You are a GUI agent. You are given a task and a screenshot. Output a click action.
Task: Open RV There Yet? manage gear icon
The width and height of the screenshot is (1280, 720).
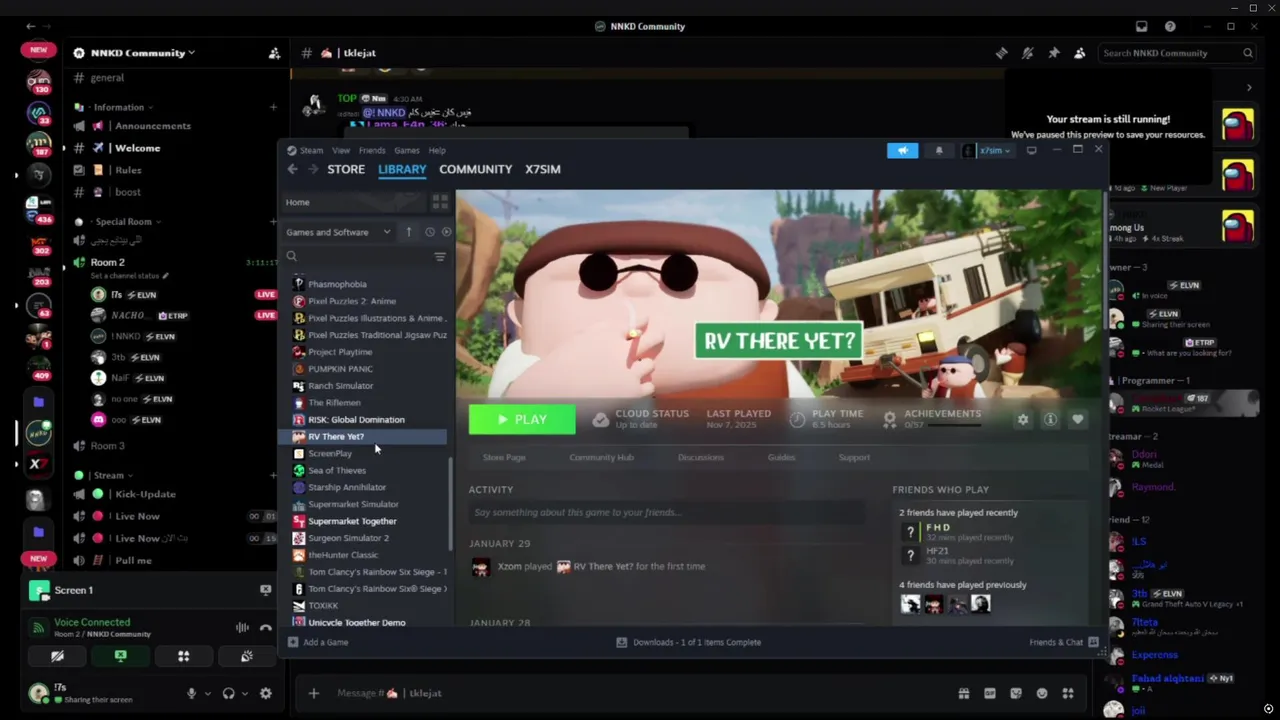pyautogui.click(x=1022, y=420)
